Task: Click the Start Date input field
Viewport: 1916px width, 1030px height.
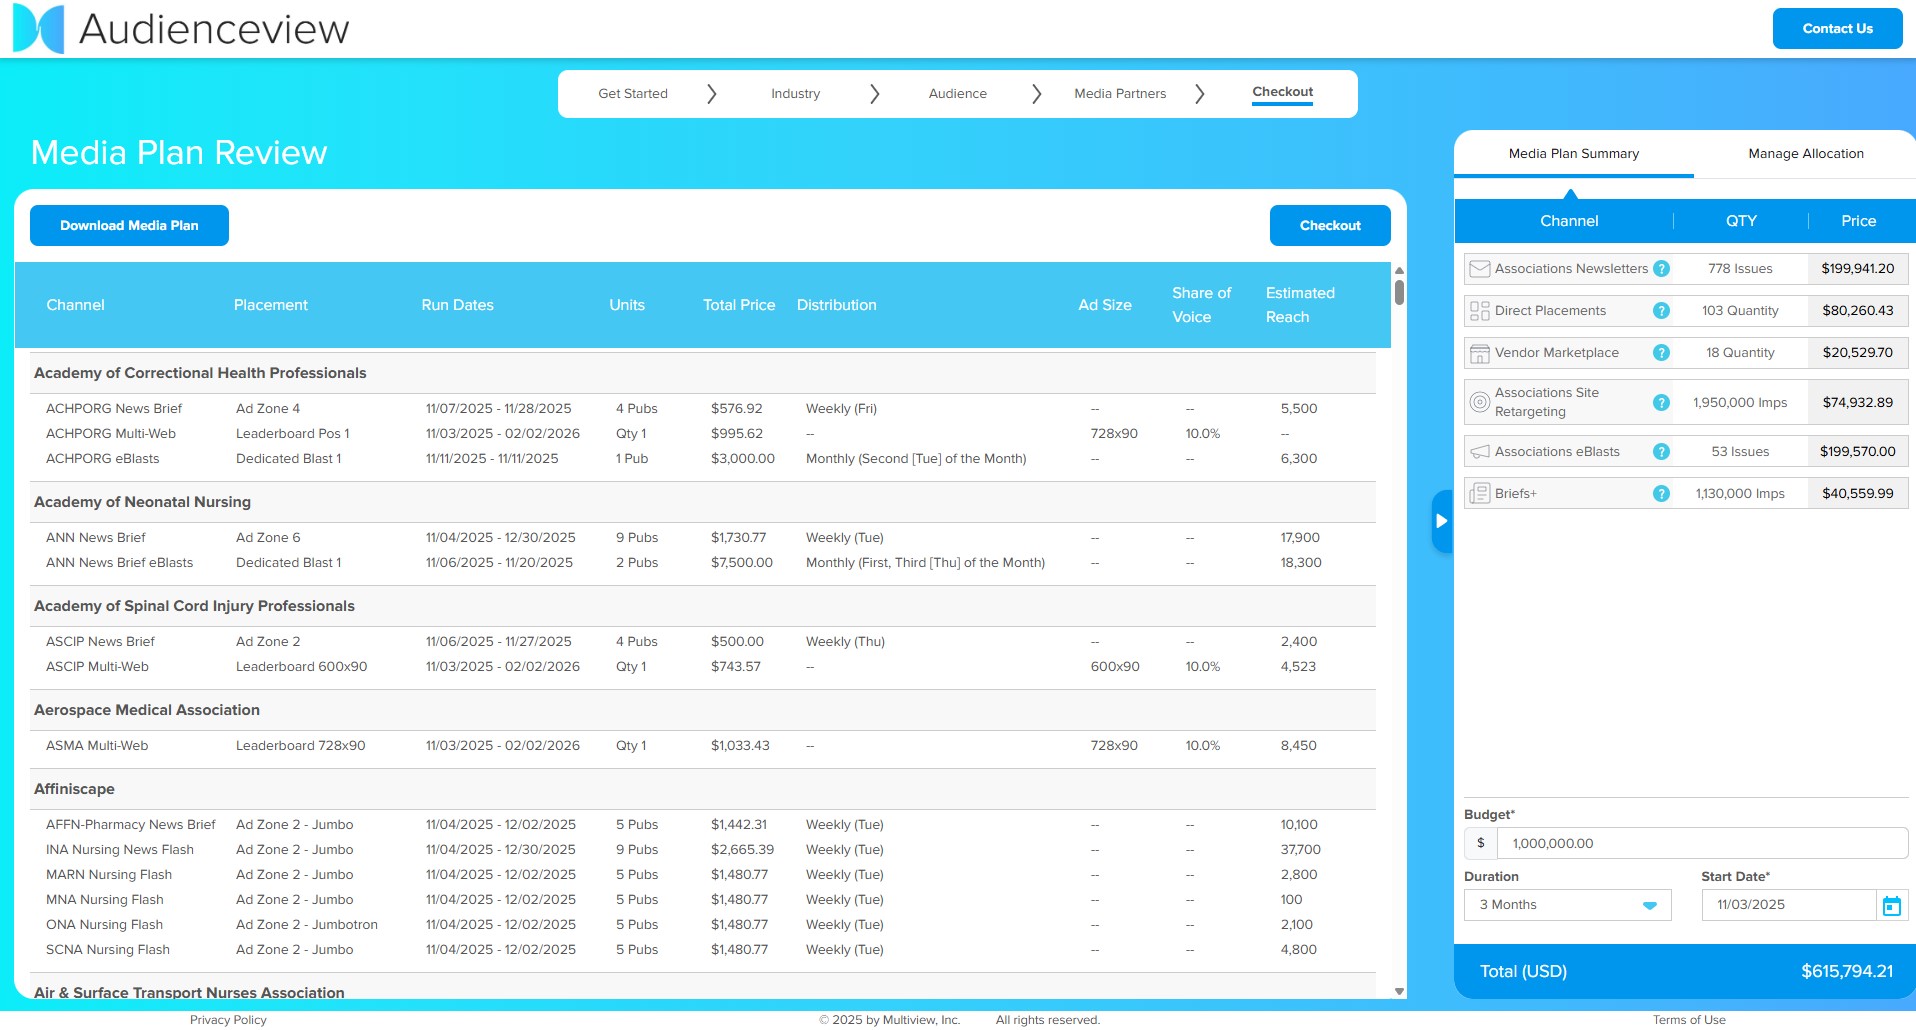Action: pyautogui.click(x=1789, y=905)
